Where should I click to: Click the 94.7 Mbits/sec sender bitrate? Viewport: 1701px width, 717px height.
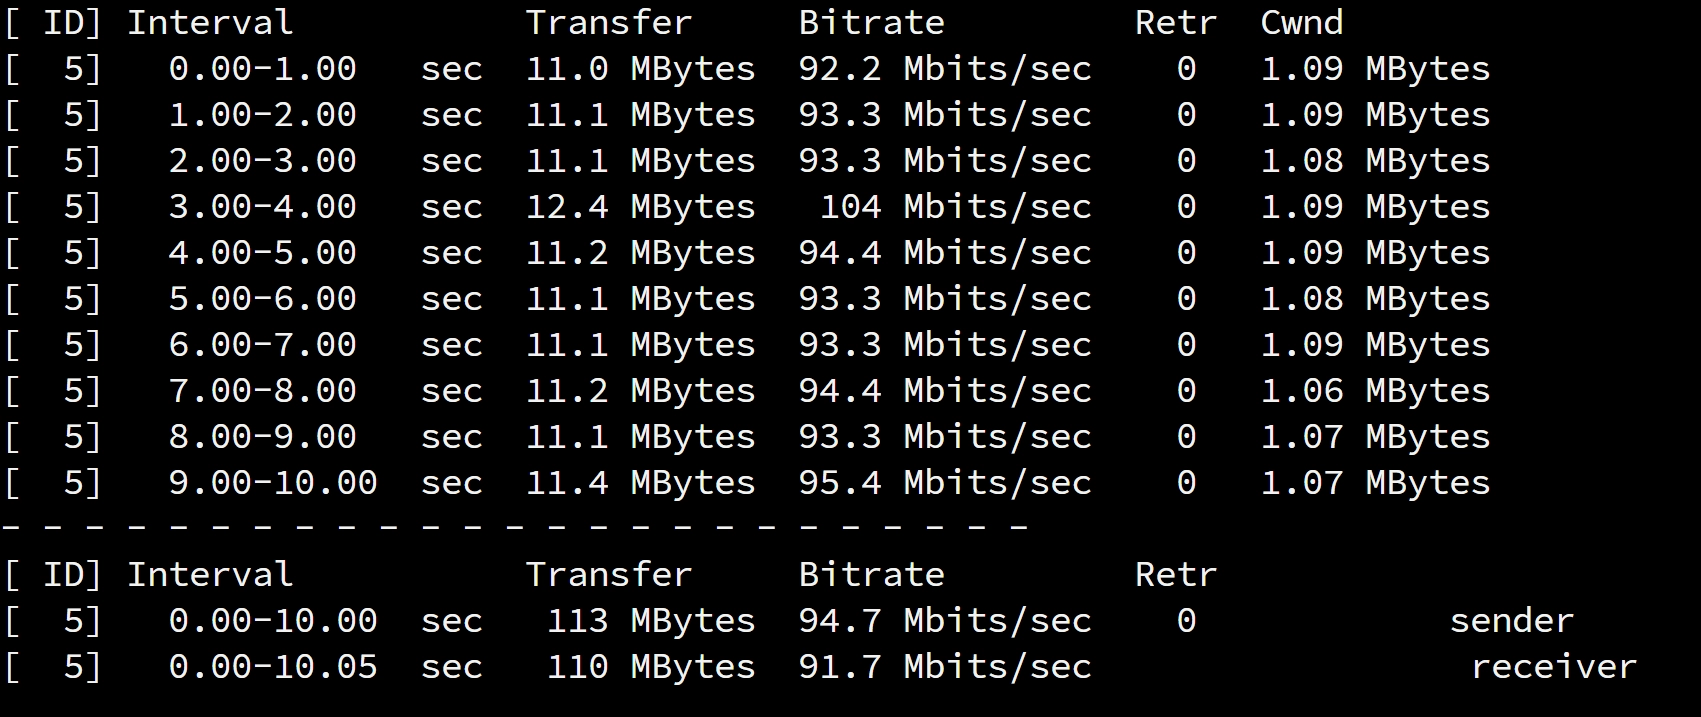coord(945,620)
